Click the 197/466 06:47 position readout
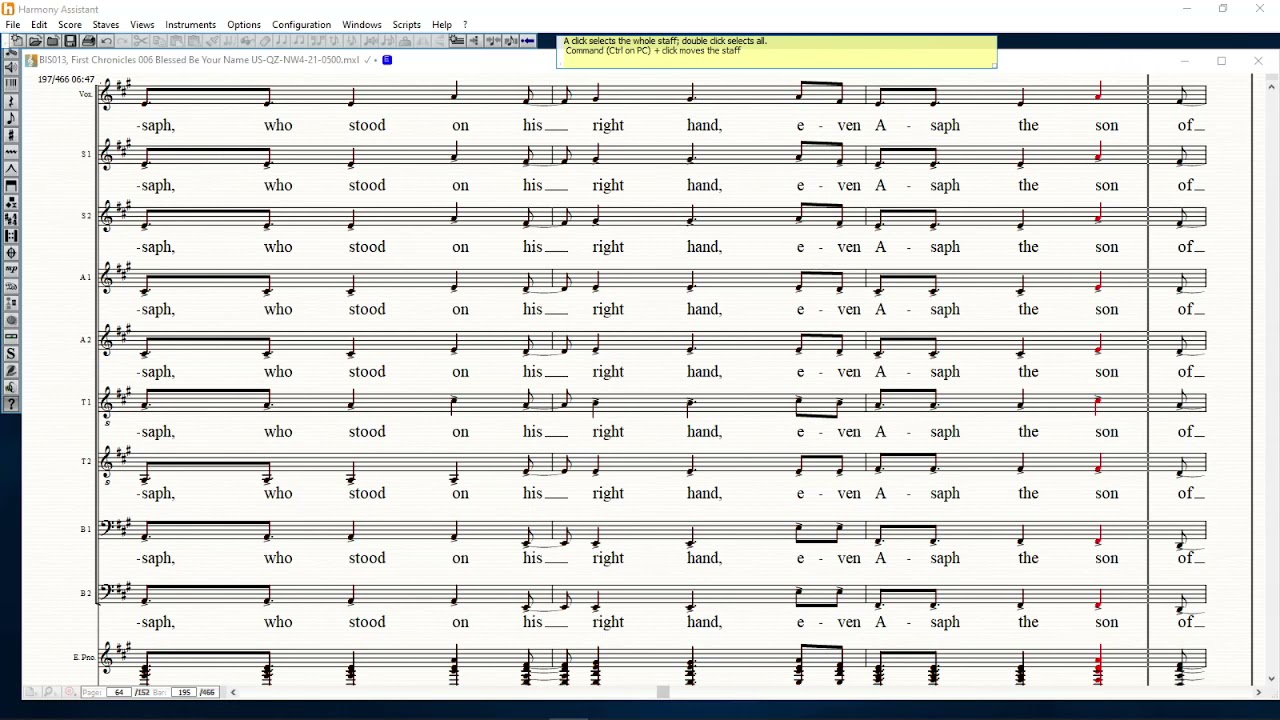 (x=66, y=79)
